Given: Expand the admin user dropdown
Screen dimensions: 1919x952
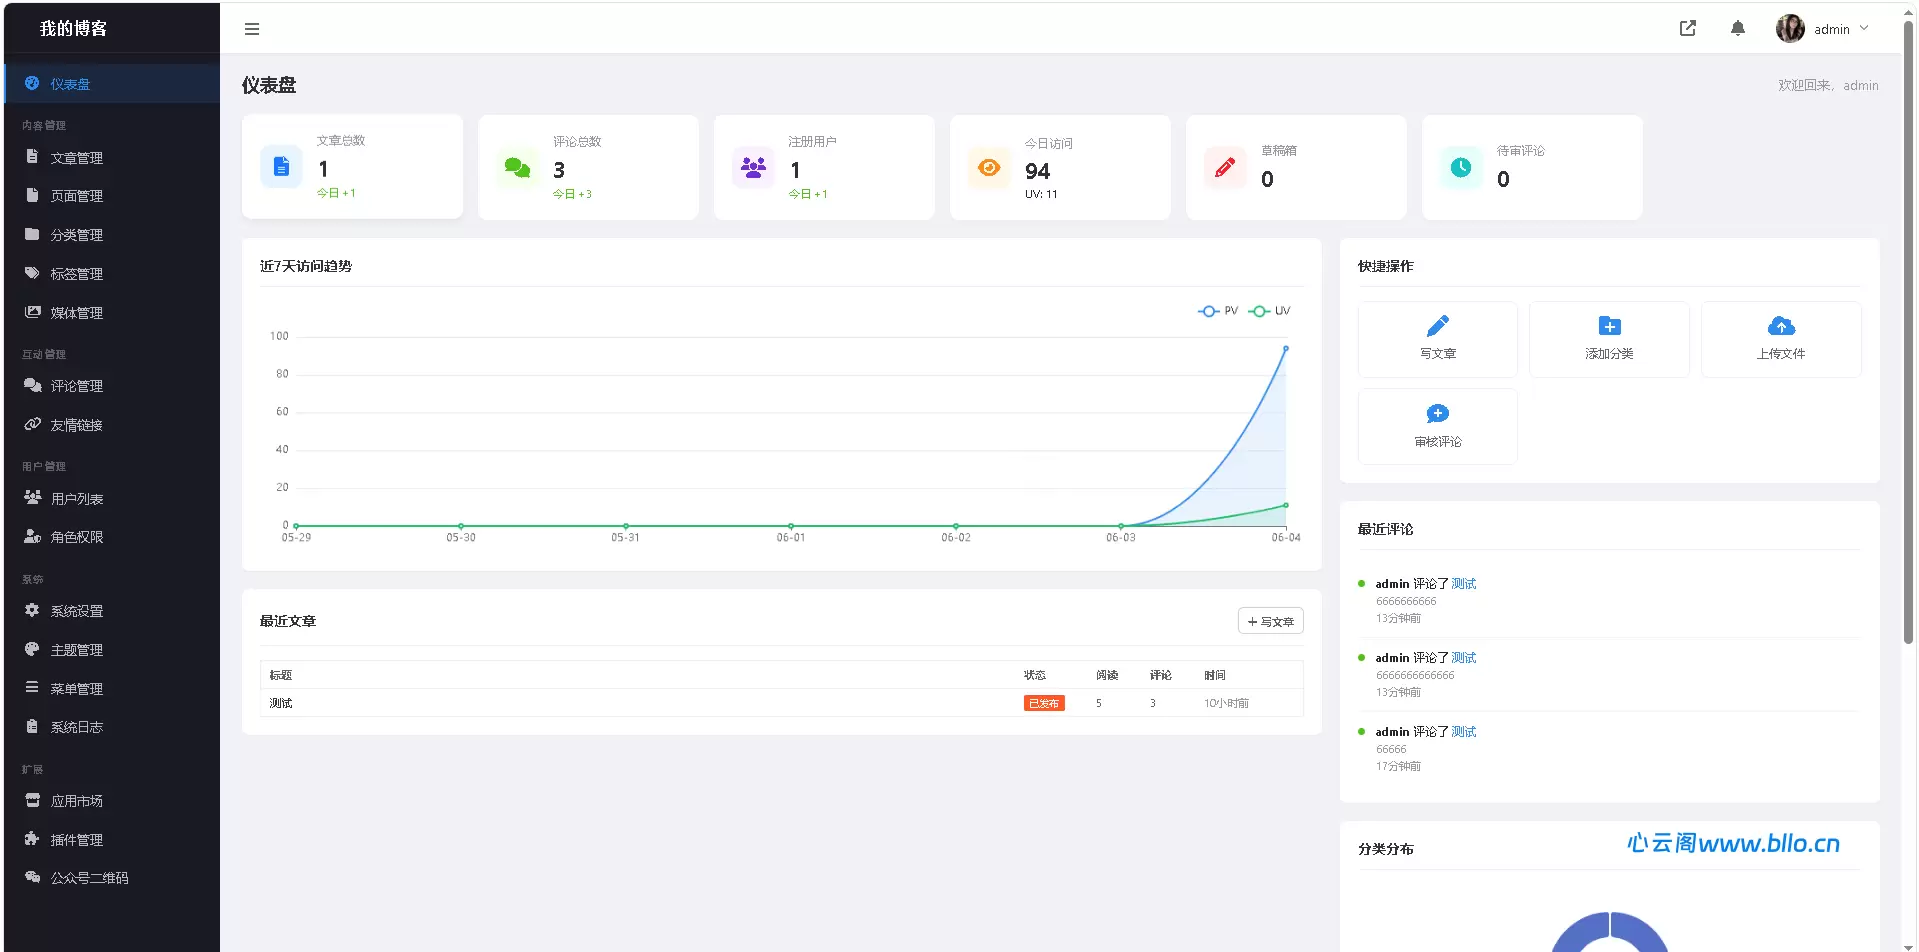Looking at the screenshot, I should tap(1823, 29).
